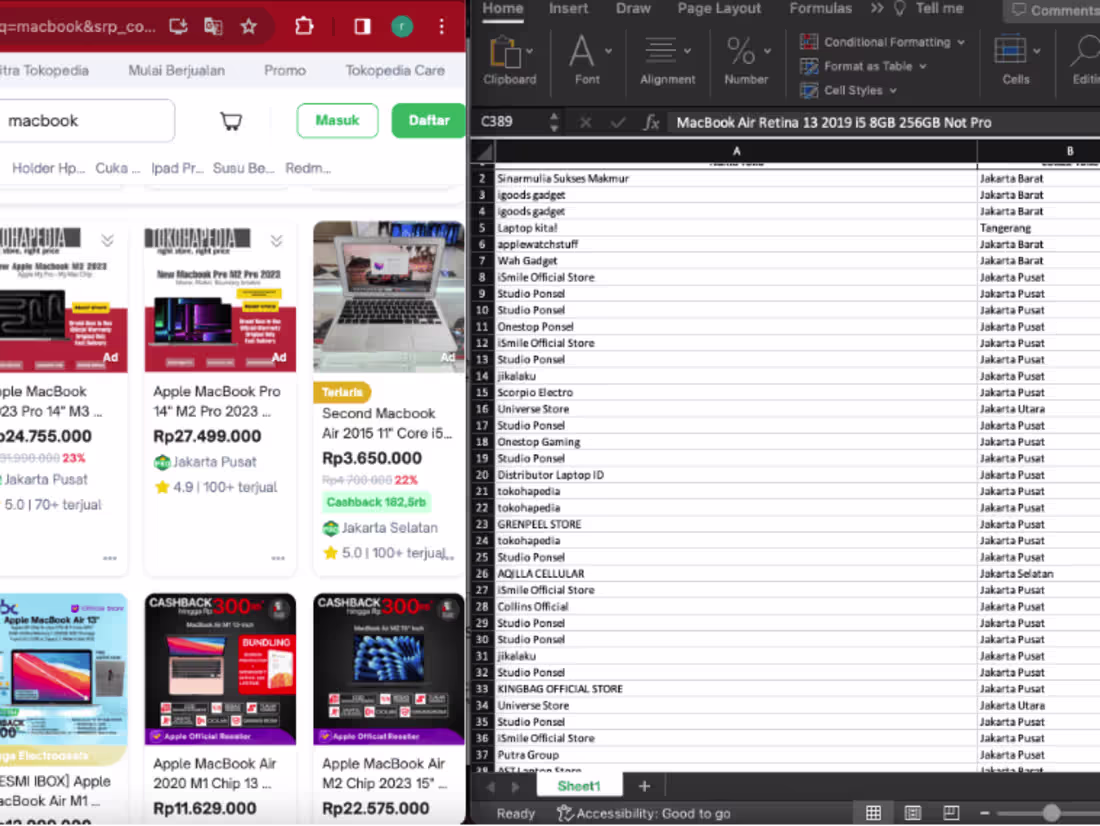Expand the Cells group dropdown arrow
Image resolution: width=1100 pixels, height=826 pixels.
click(x=1036, y=51)
